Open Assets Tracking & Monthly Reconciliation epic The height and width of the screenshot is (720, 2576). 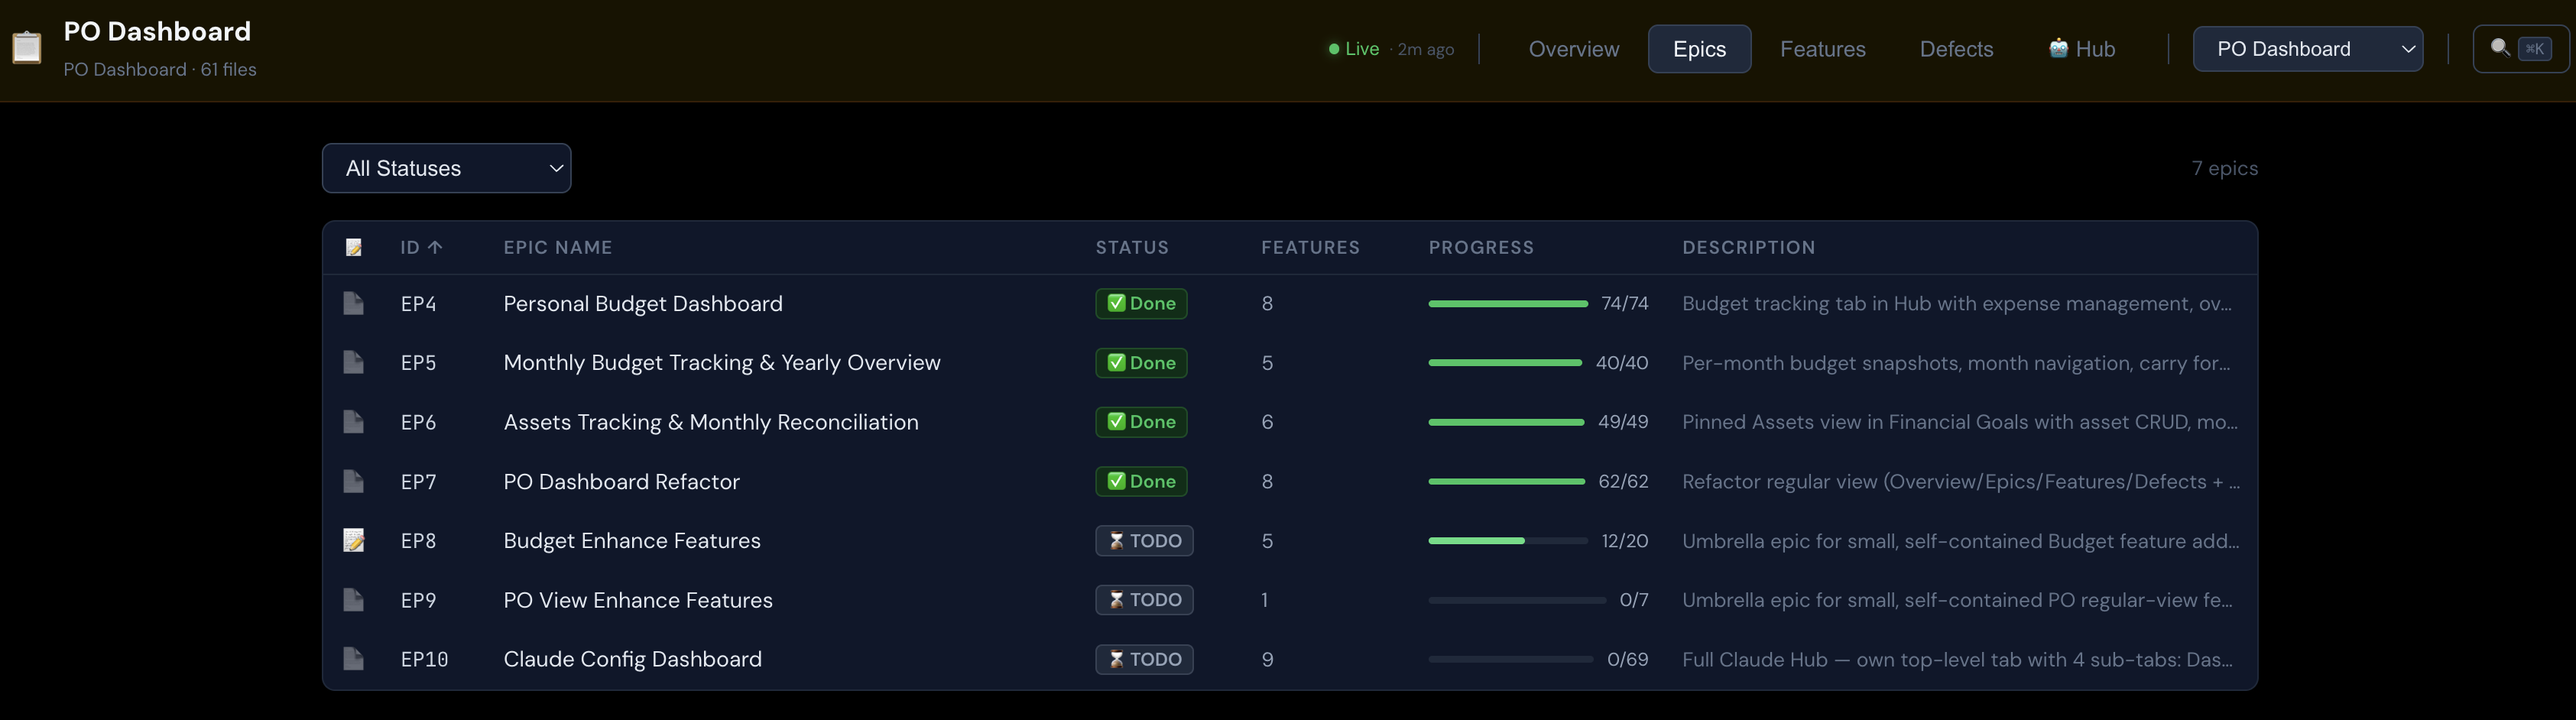710,421
